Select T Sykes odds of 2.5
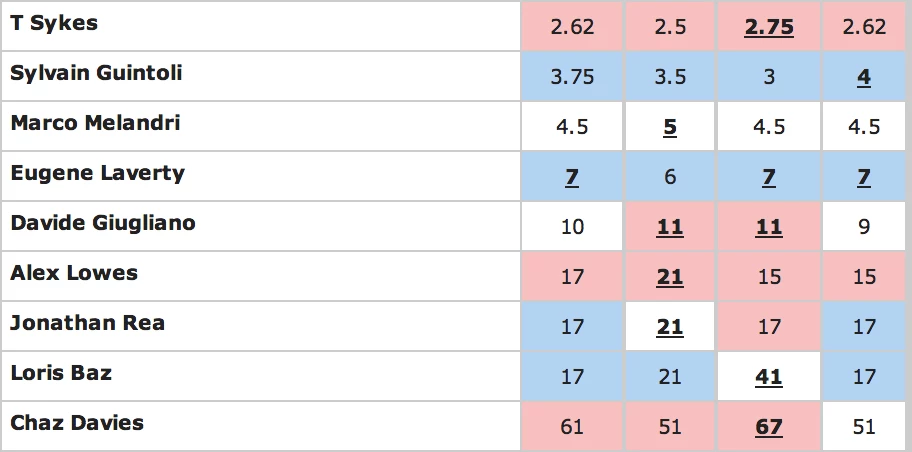 coord(670,27)
